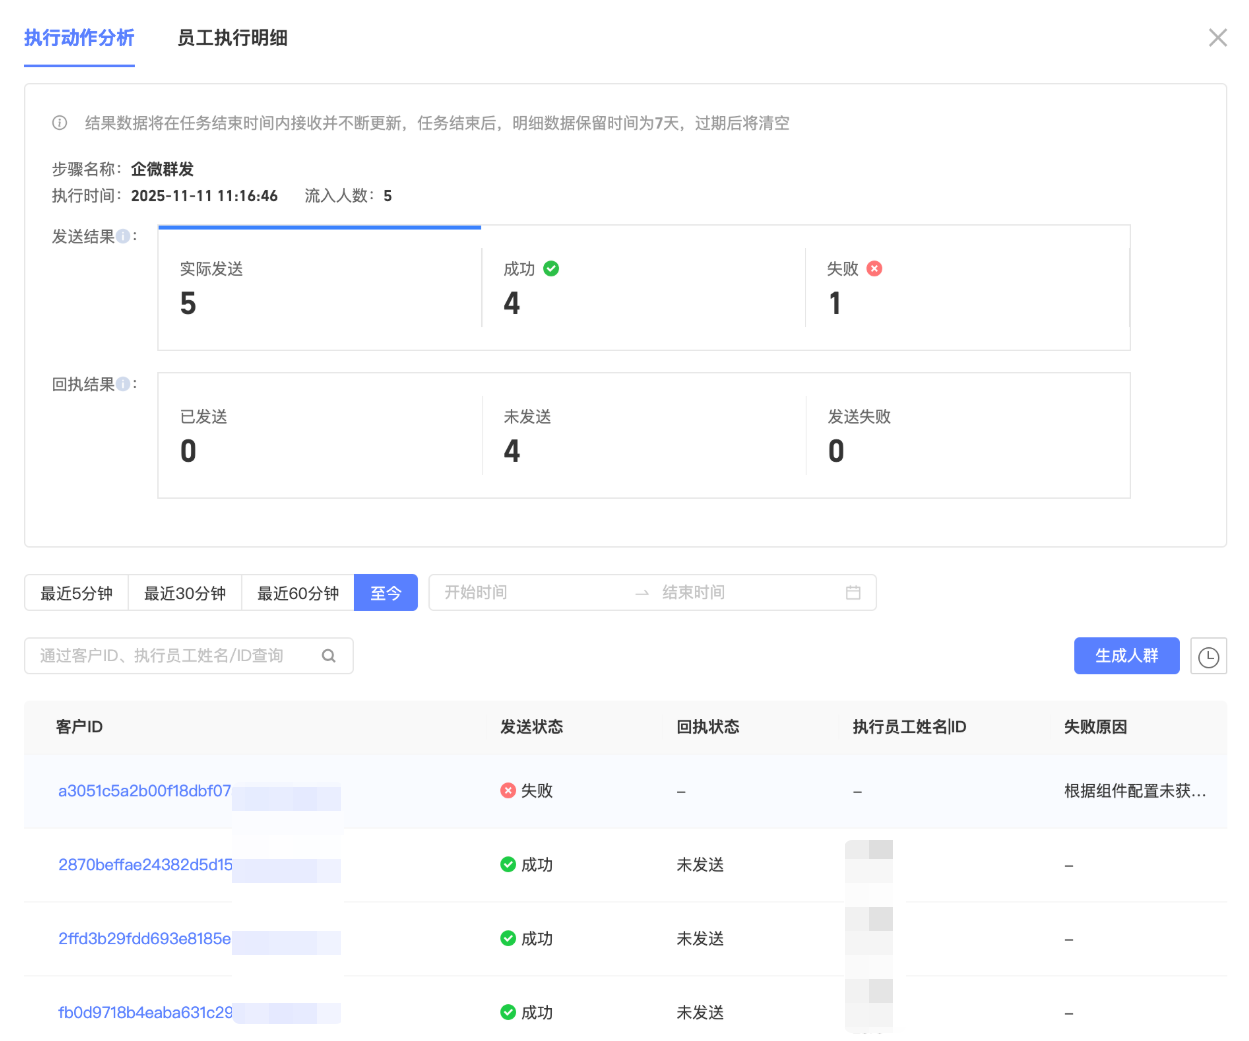Click 执行员工姓名|ID column header
The image size is (1249, 1041).
click(909, 727)
